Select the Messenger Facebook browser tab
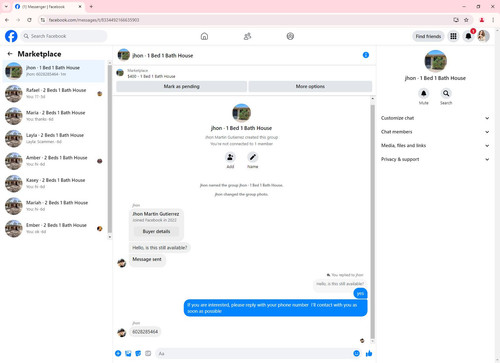The width and height of the screenshot is (500, 363). tap(49, 7)
